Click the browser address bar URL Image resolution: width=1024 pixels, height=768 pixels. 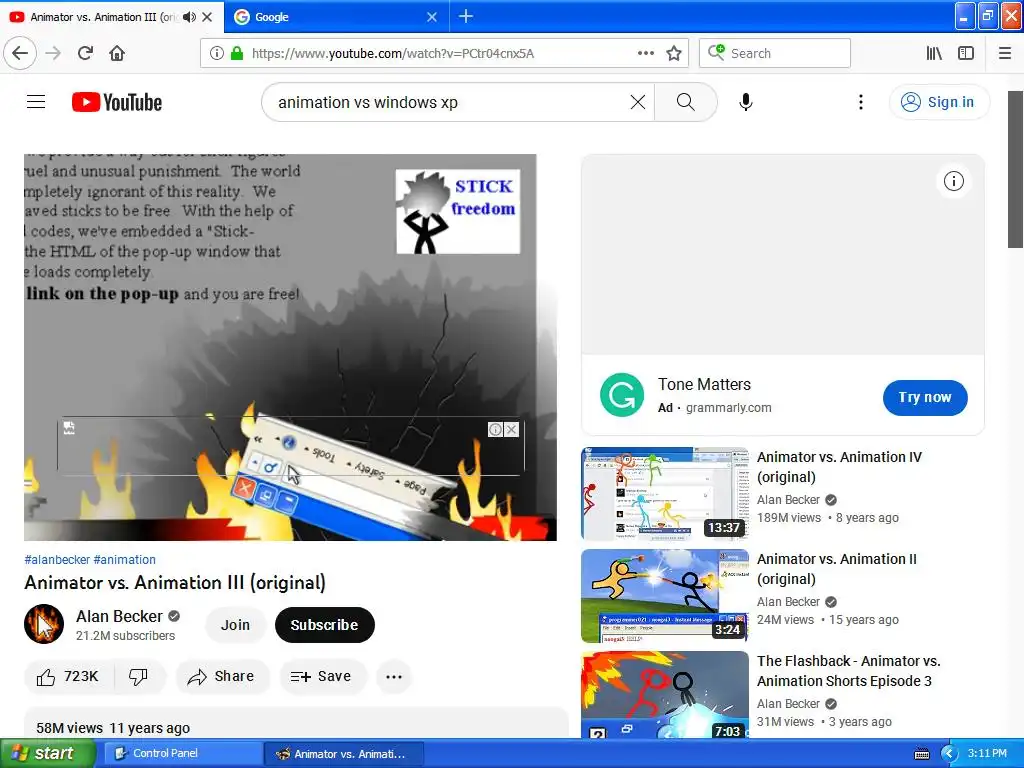pyautogui.click(x=393, y=53)
